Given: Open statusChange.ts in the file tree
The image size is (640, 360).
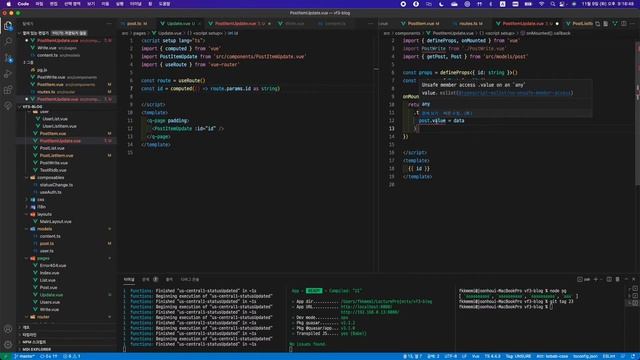Looking at the screenshot, I should [x=56, y=185].
